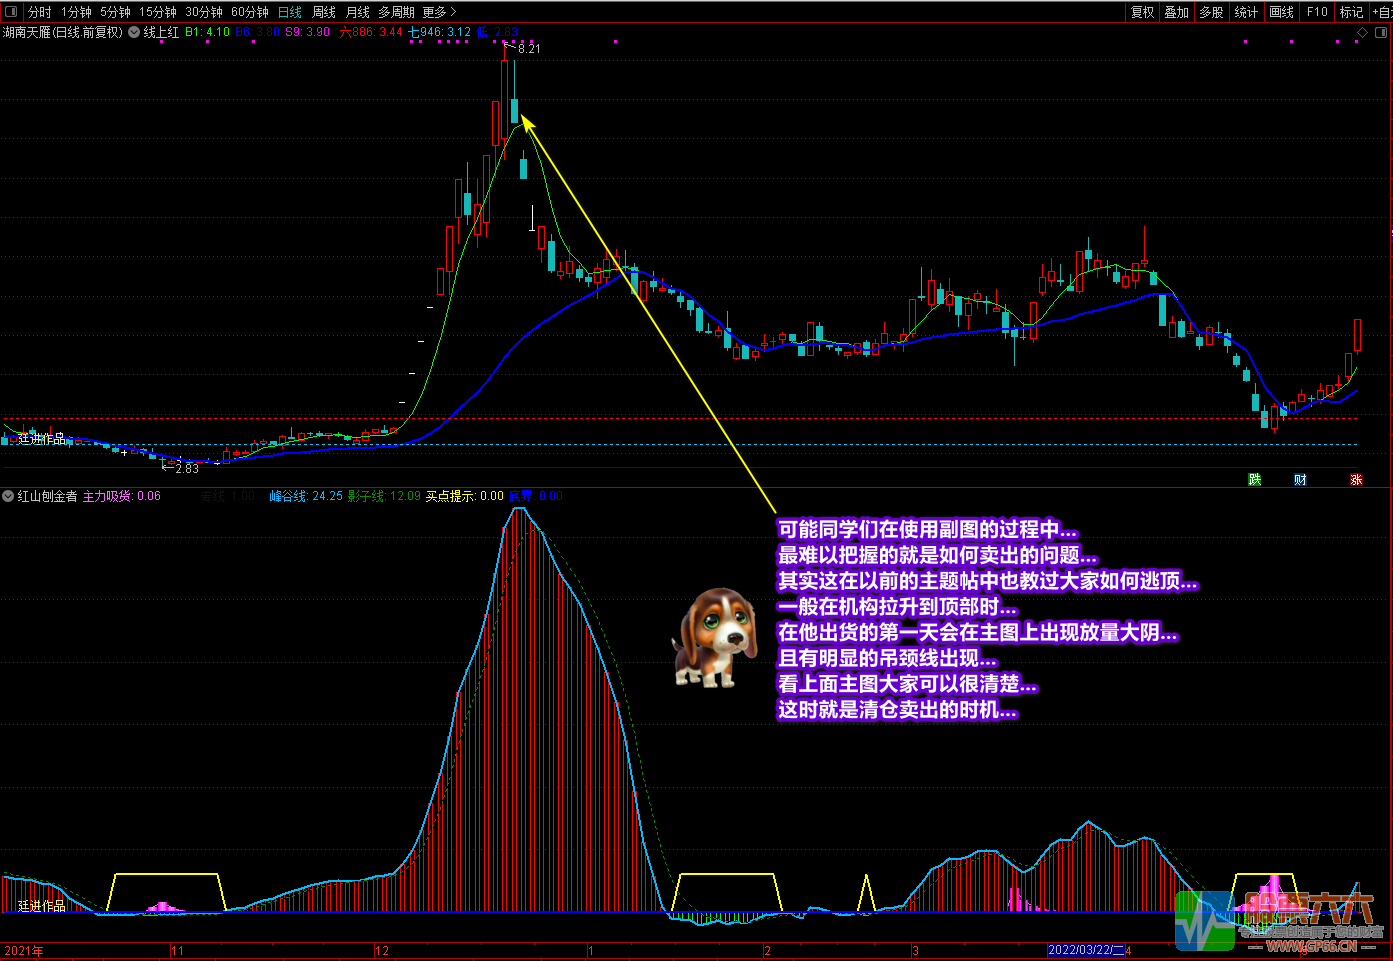
Task: Switch chart to 周线 weekly period
Action: (324, 12)
